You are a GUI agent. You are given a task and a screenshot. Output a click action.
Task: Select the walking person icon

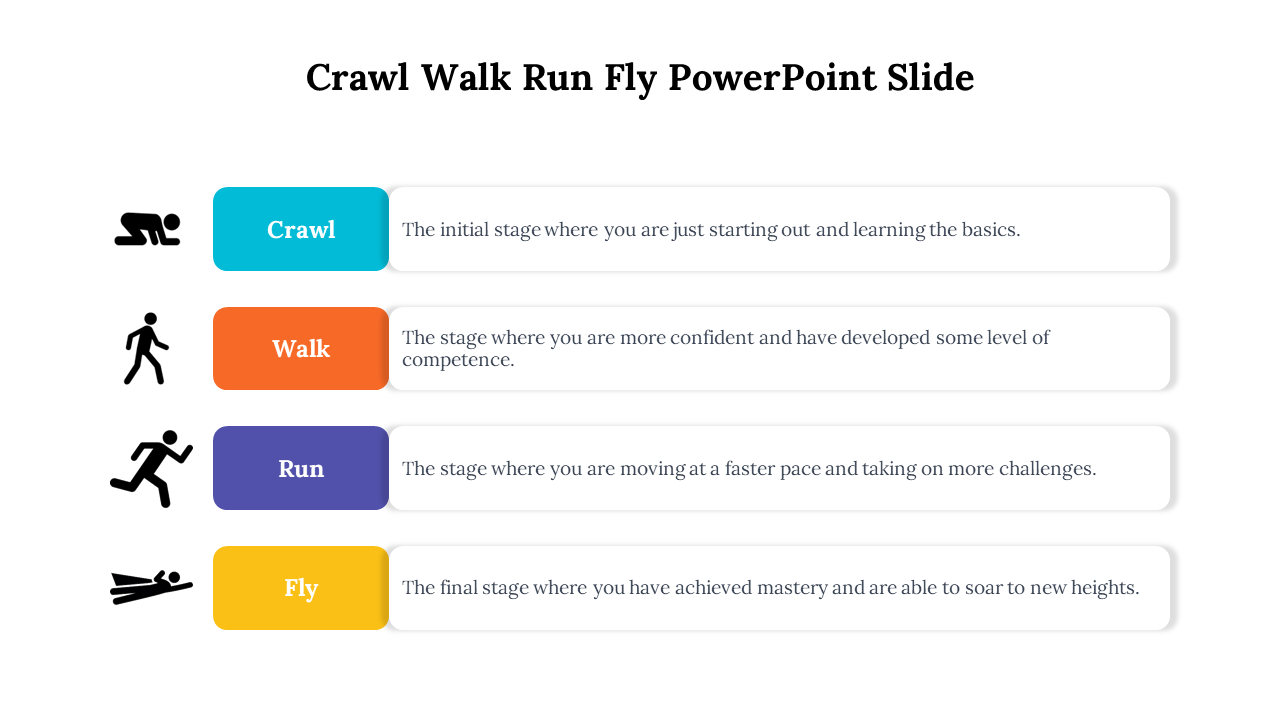click(x=146, y=348)
